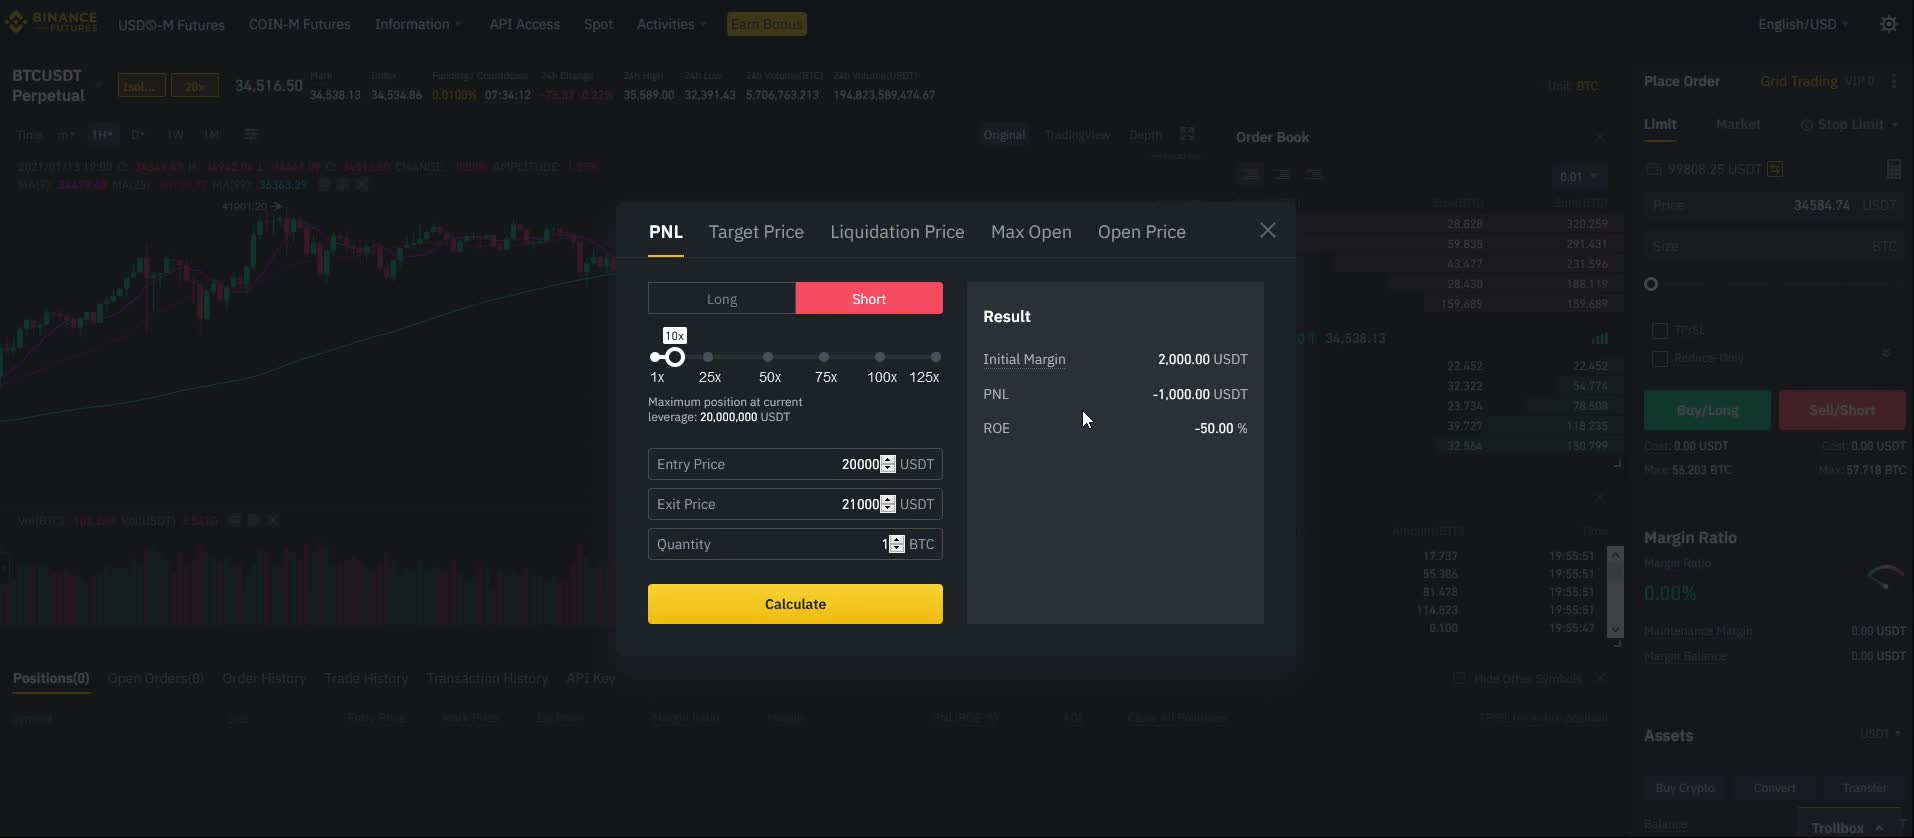
Task: Expand the chart to fullscreen
Action: click(1187, 134)
